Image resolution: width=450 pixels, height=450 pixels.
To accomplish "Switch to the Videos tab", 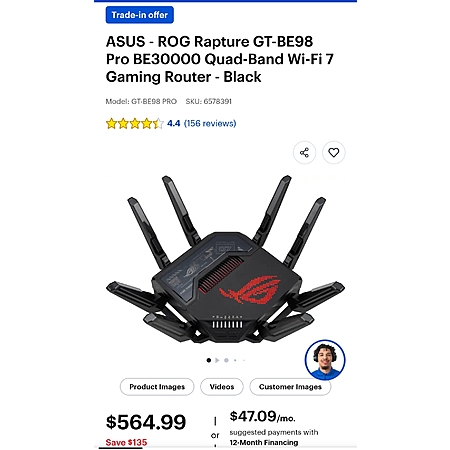I will tap(222, 387).
